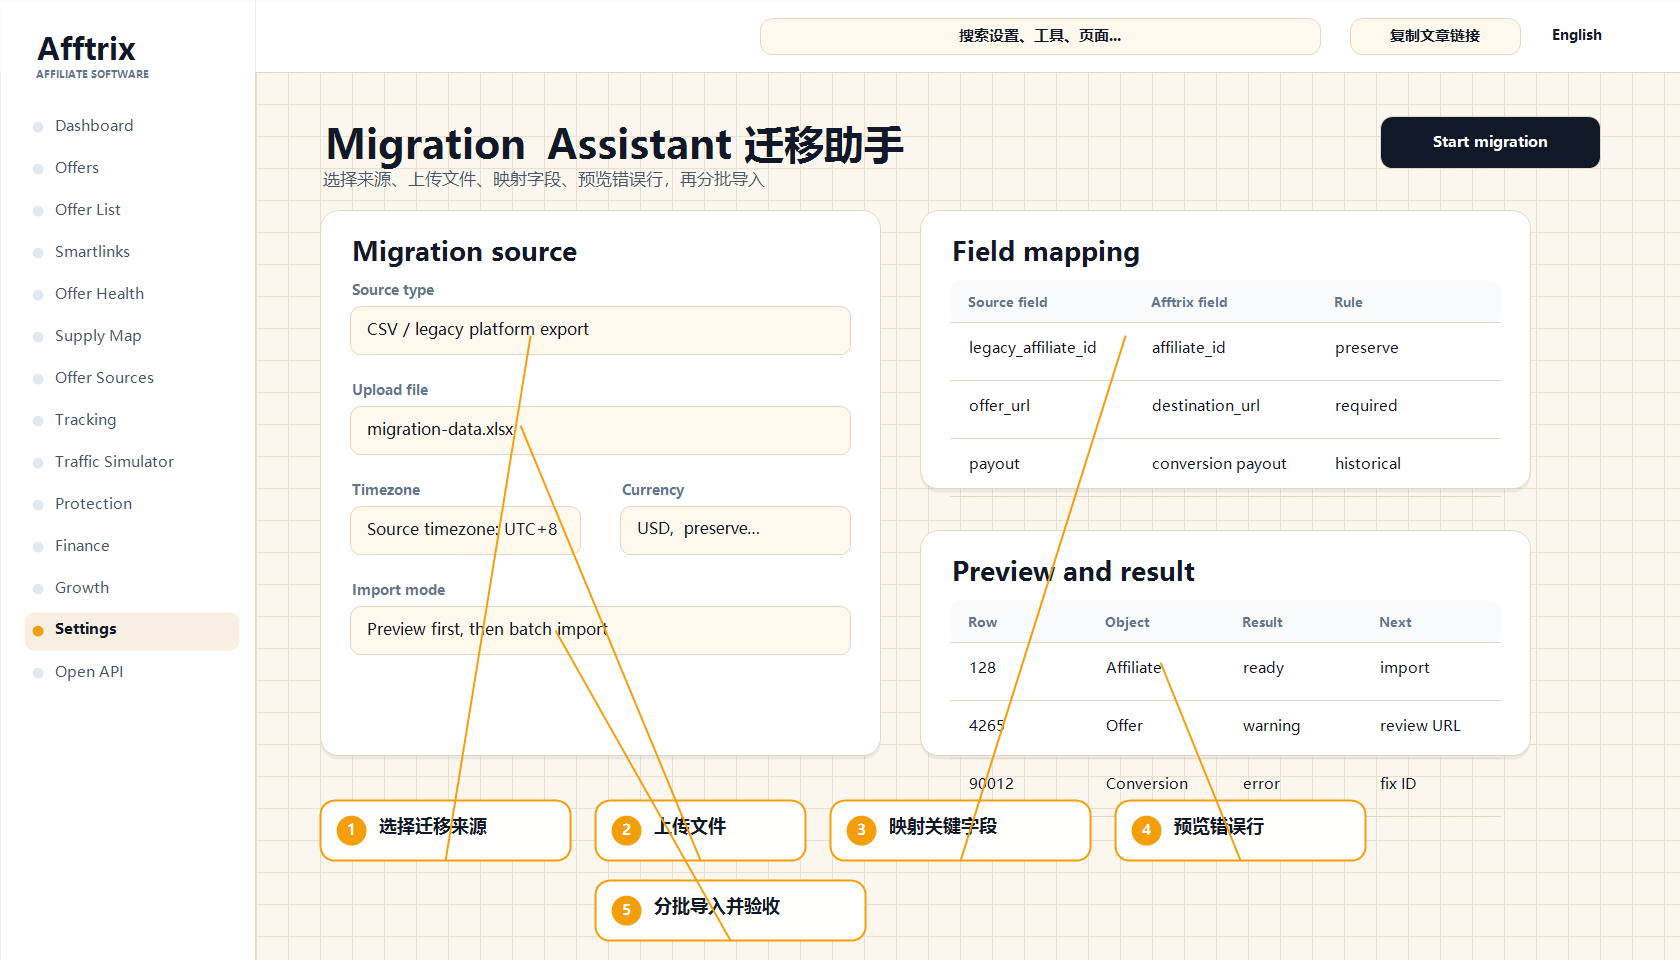Click 'review URL' for the Offer row
Viewport: 1680px width, 960px height.
click(x=1420, y=726)
